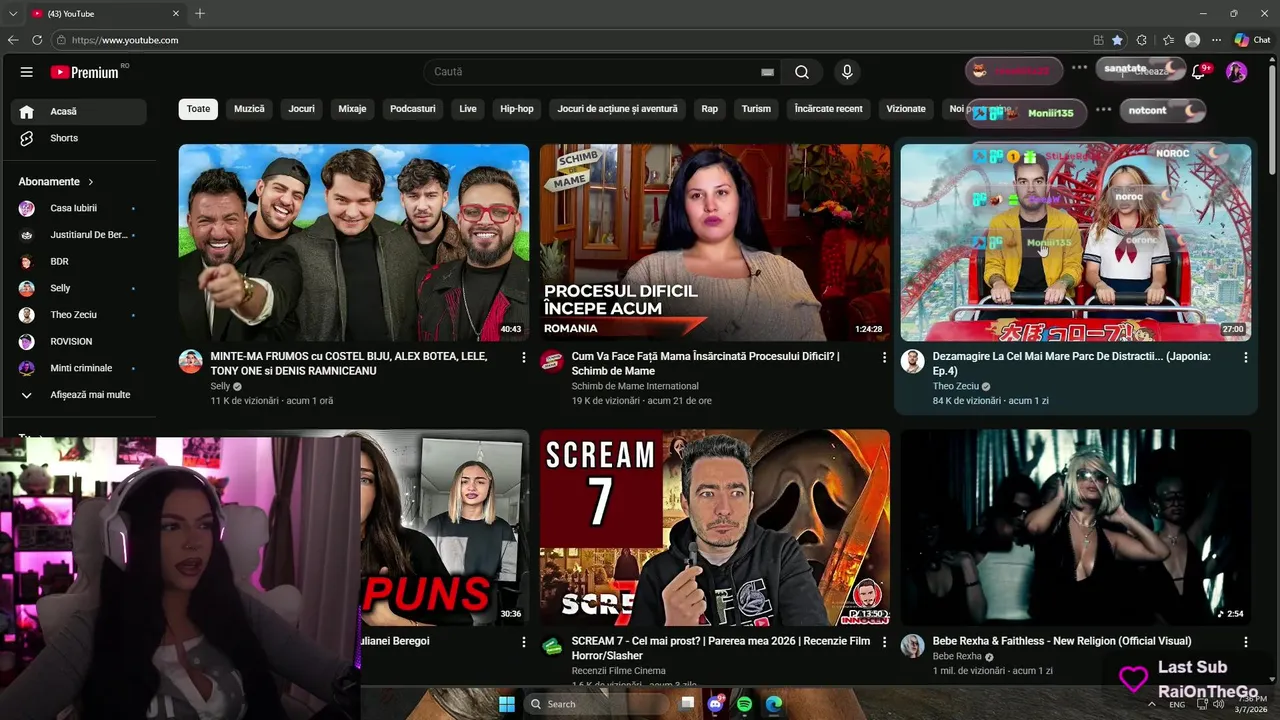Screen dimensions: 1280x720
Task: Select Jocuri de acțiune și aventură chip
Action: [x=617, y=109]
